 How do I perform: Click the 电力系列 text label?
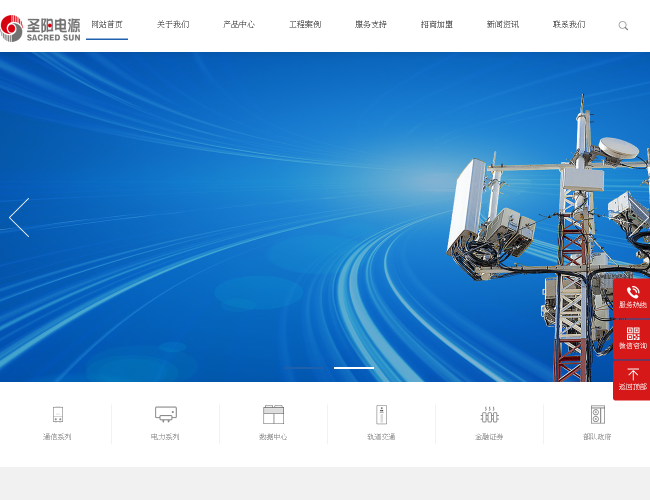click(165, 437)
